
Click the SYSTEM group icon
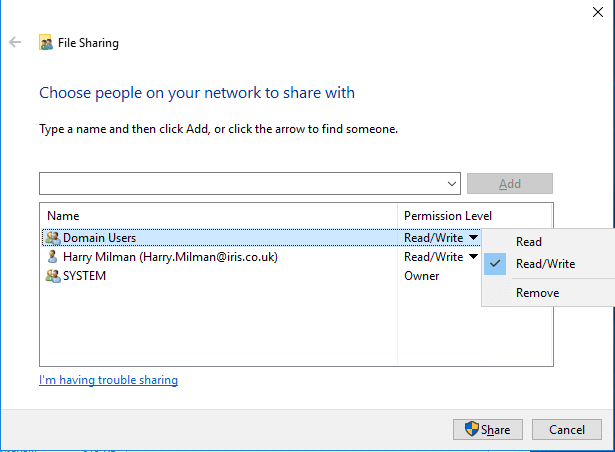coord(53,276)
